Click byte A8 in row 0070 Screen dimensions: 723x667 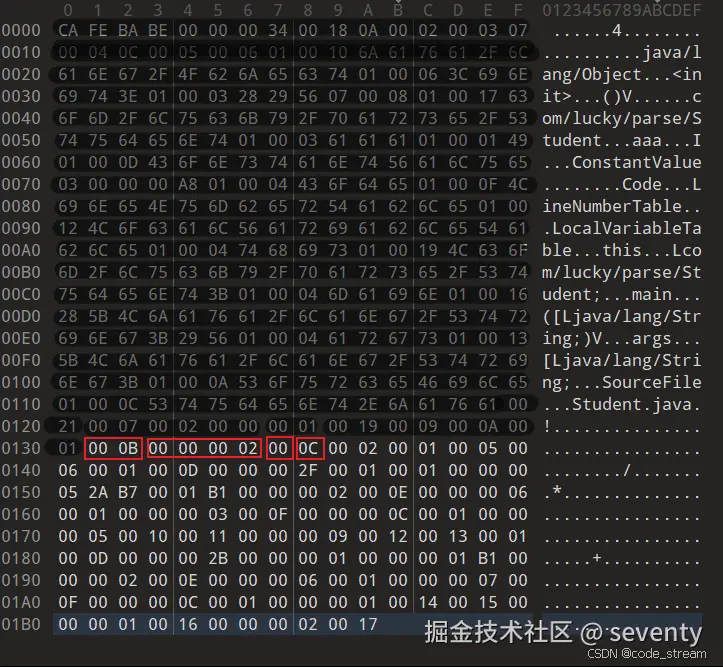click(188, 184)
